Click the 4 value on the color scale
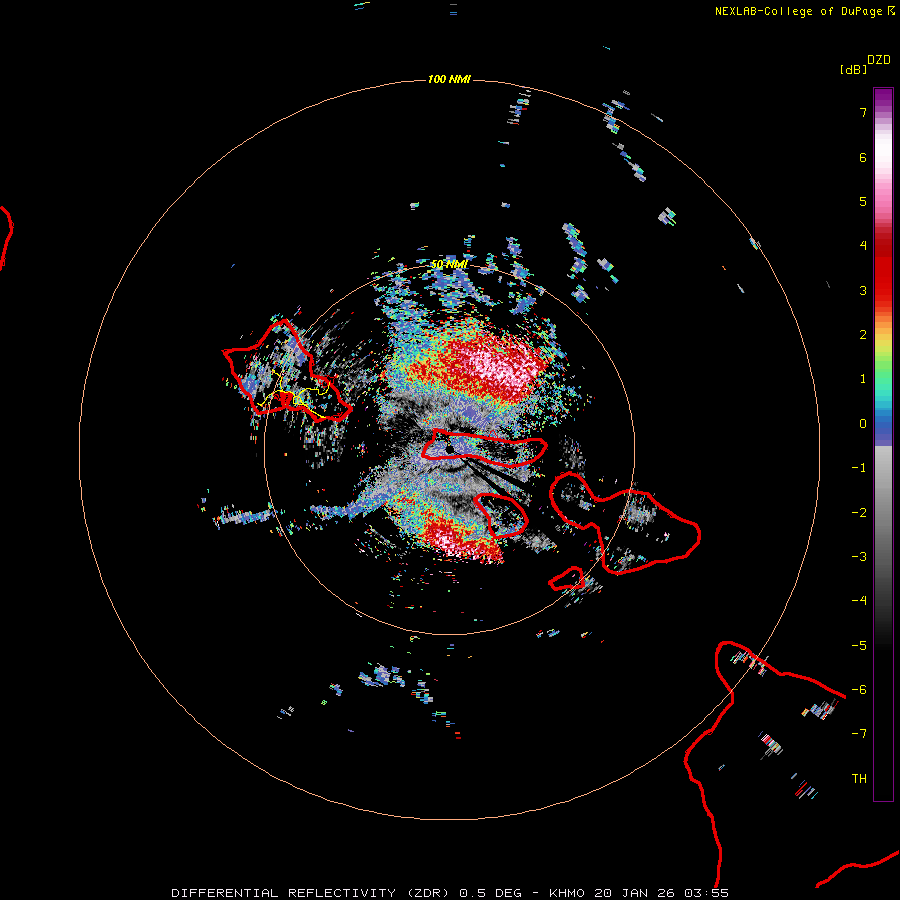 pyautogui.click(x=863, y=246)
